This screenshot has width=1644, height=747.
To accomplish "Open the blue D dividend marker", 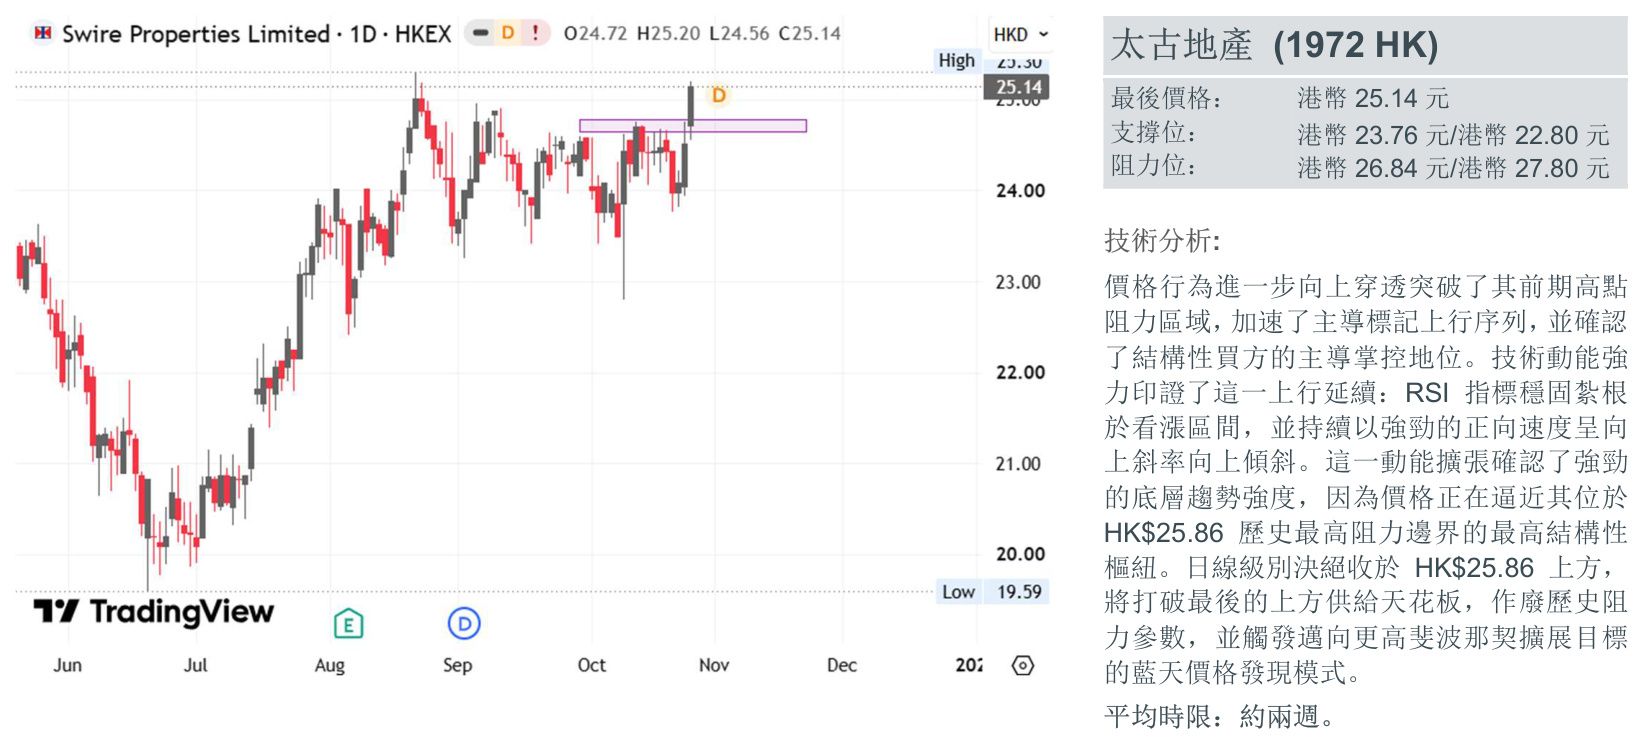I will [464, 624].
